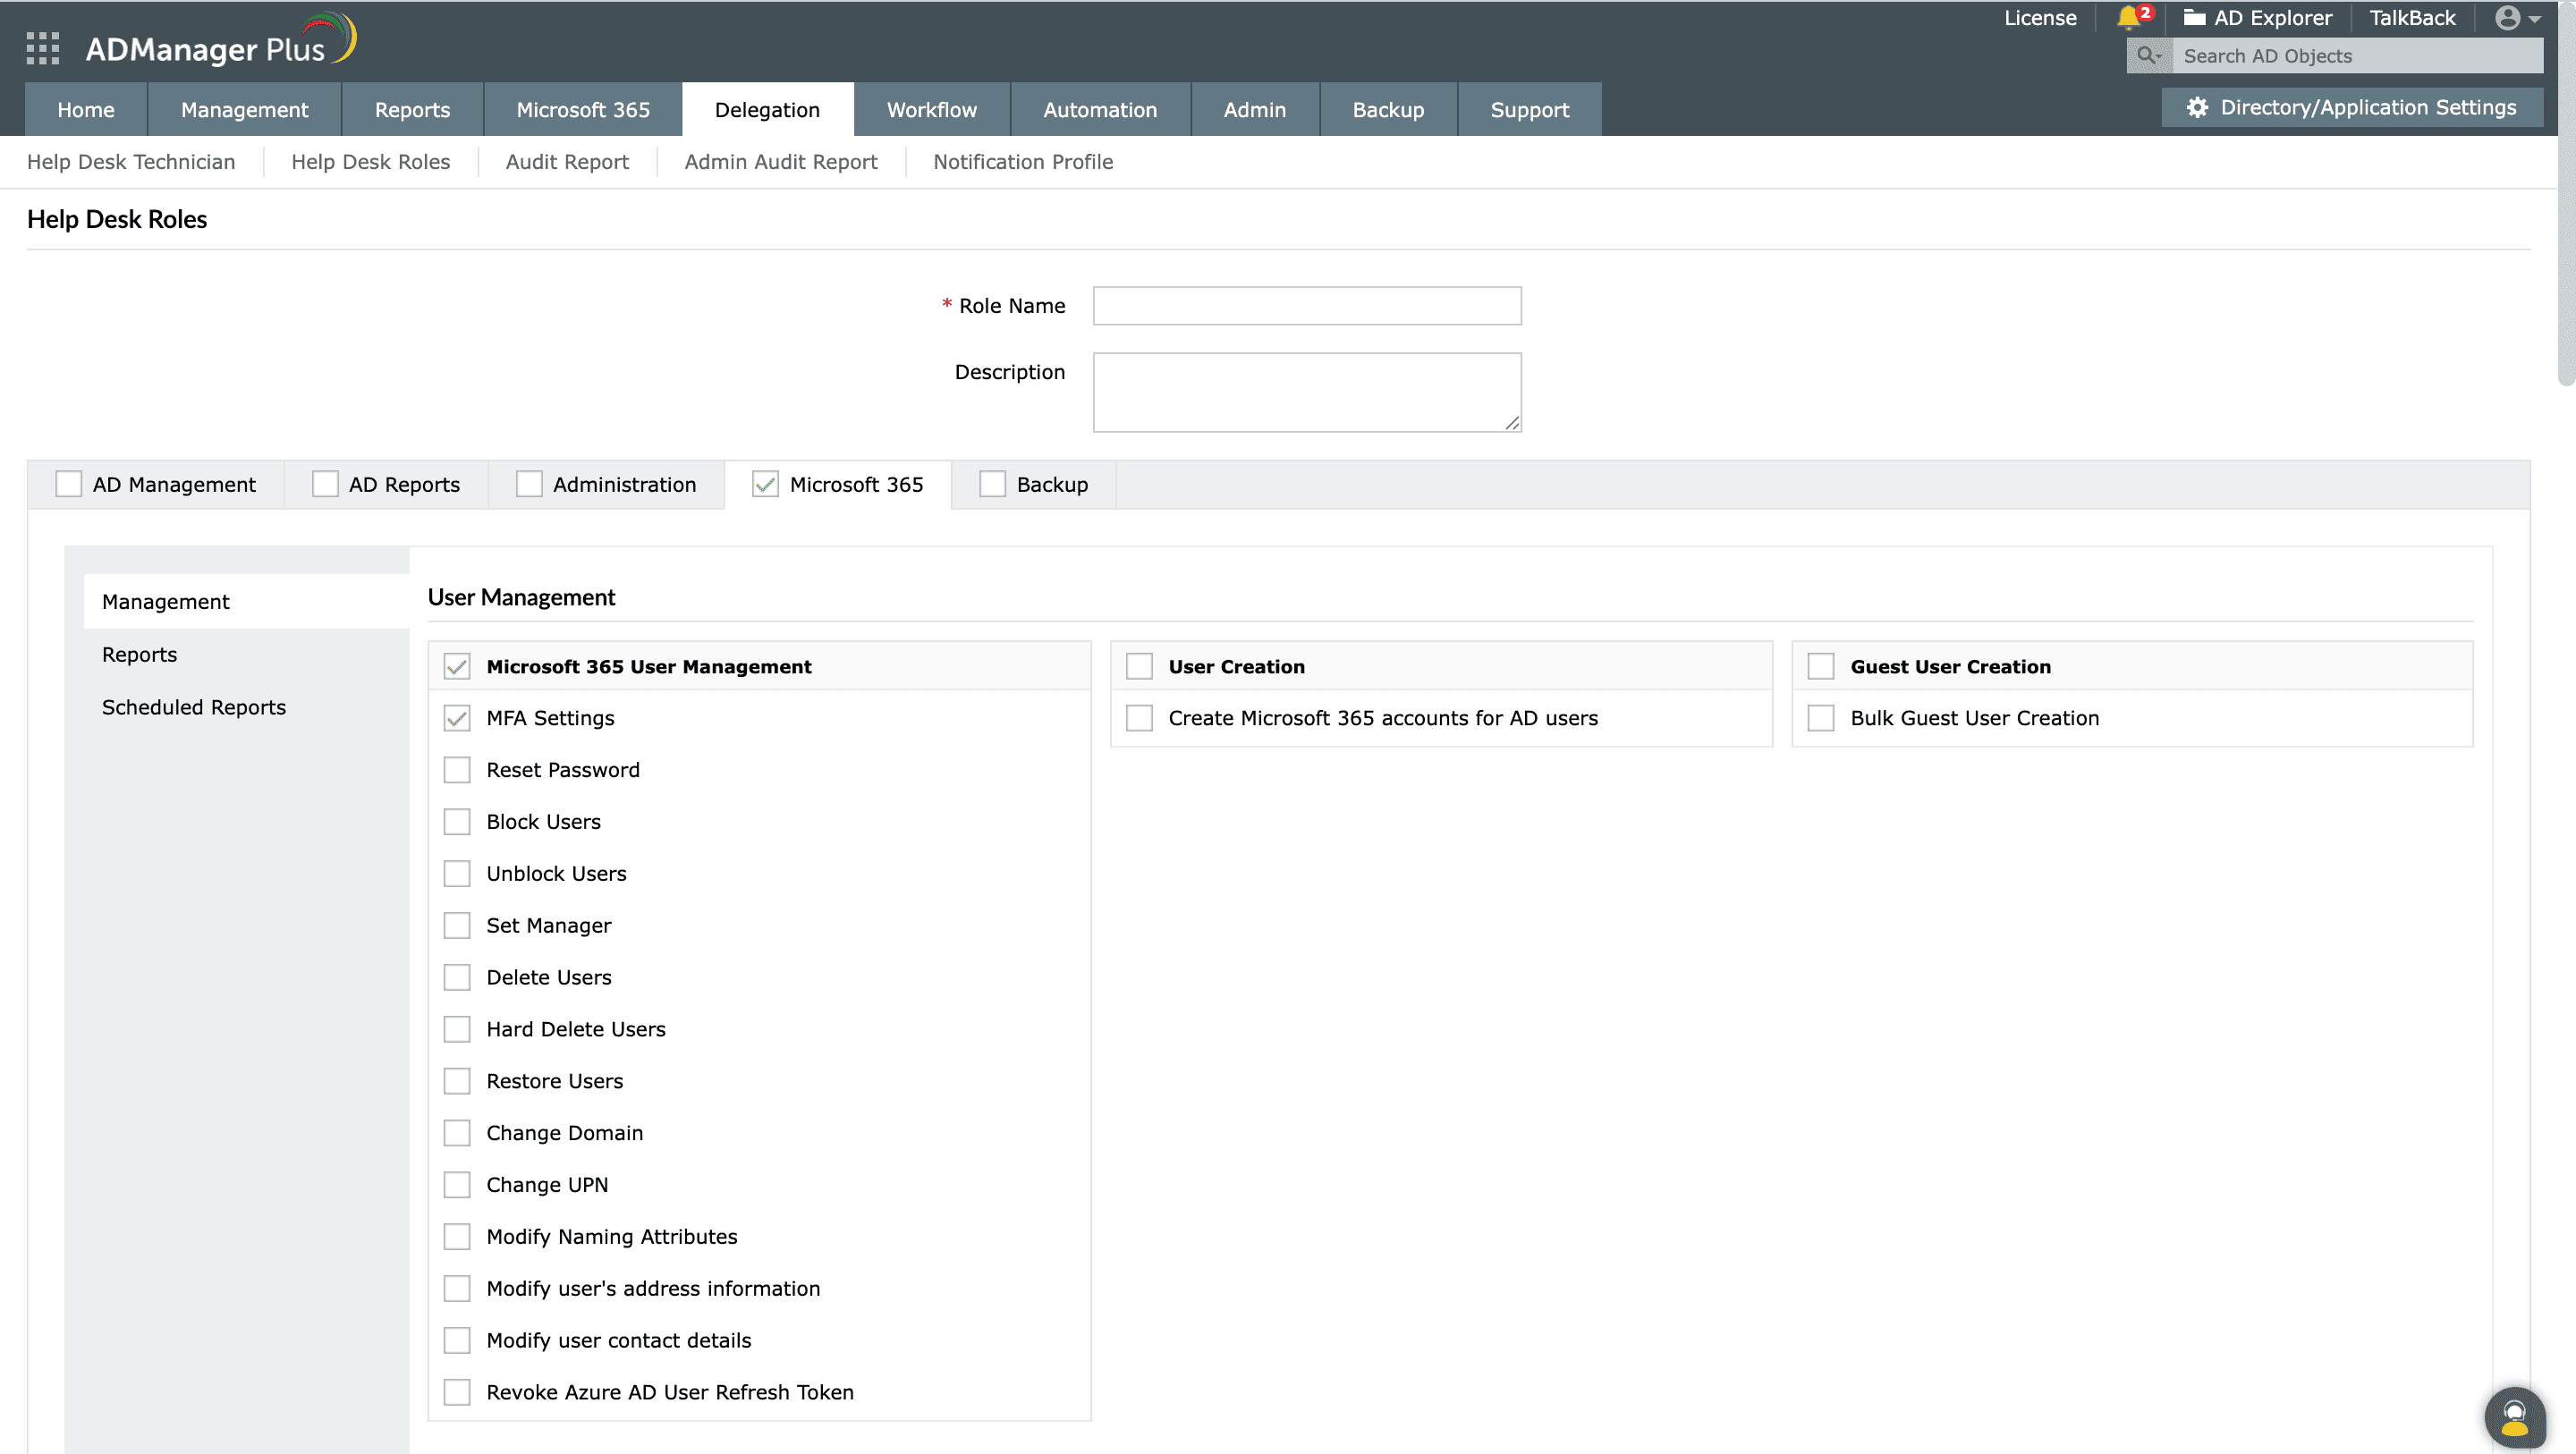The width and height of the screenshot is (2576, 1454).
Task: Switch to the Workflow tab
Action: point(931,110)
